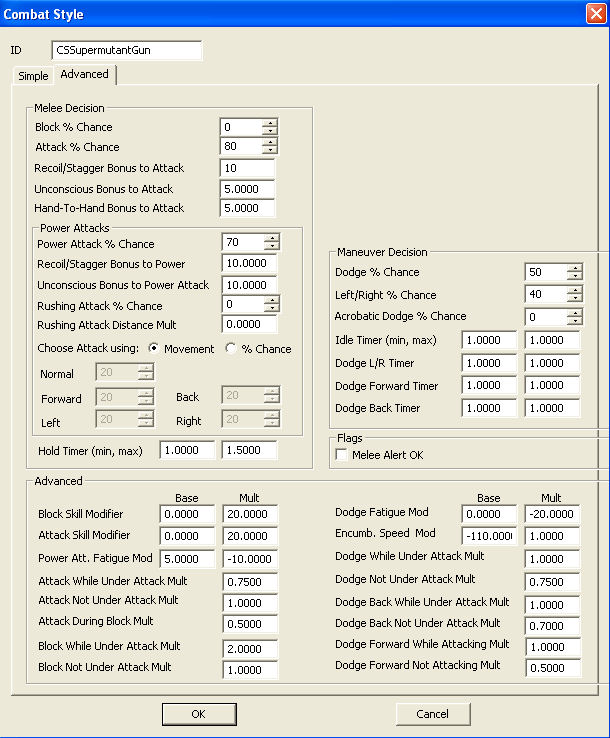The height and width of the screenshot is (738, 610).
Task: Increase Attack % Chance with up arrow
Action: 270,142
